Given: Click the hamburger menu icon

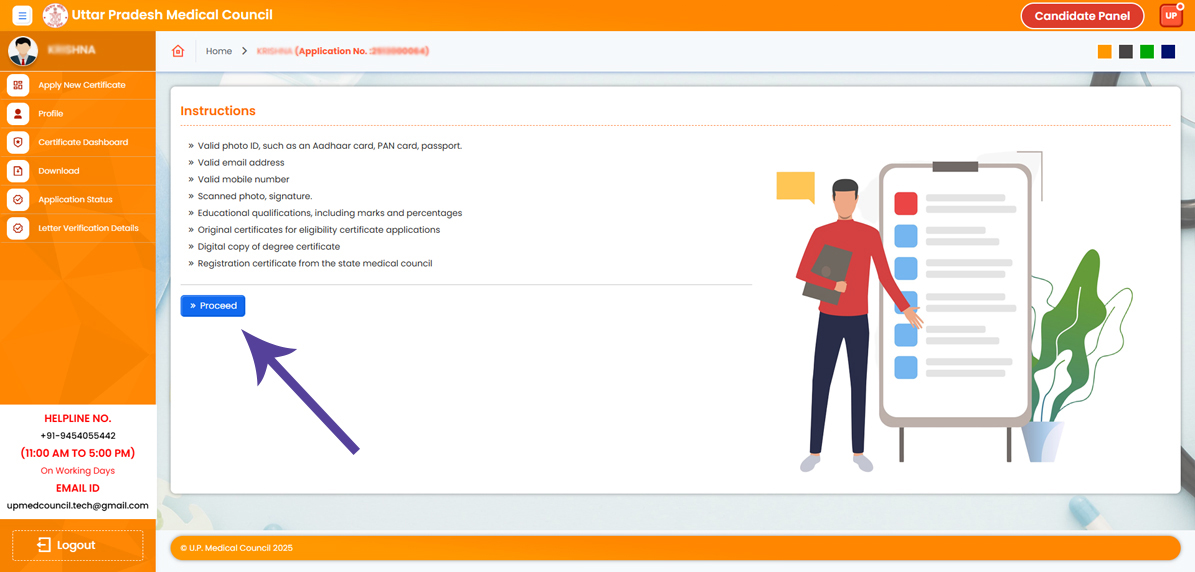Looking at the screenshot, I should point(22,16).
